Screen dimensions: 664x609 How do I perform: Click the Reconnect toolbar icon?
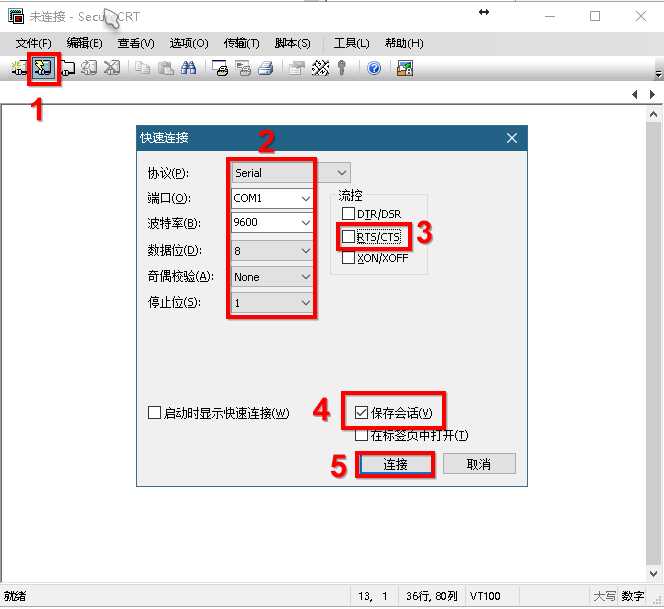[x=89, y=68]
